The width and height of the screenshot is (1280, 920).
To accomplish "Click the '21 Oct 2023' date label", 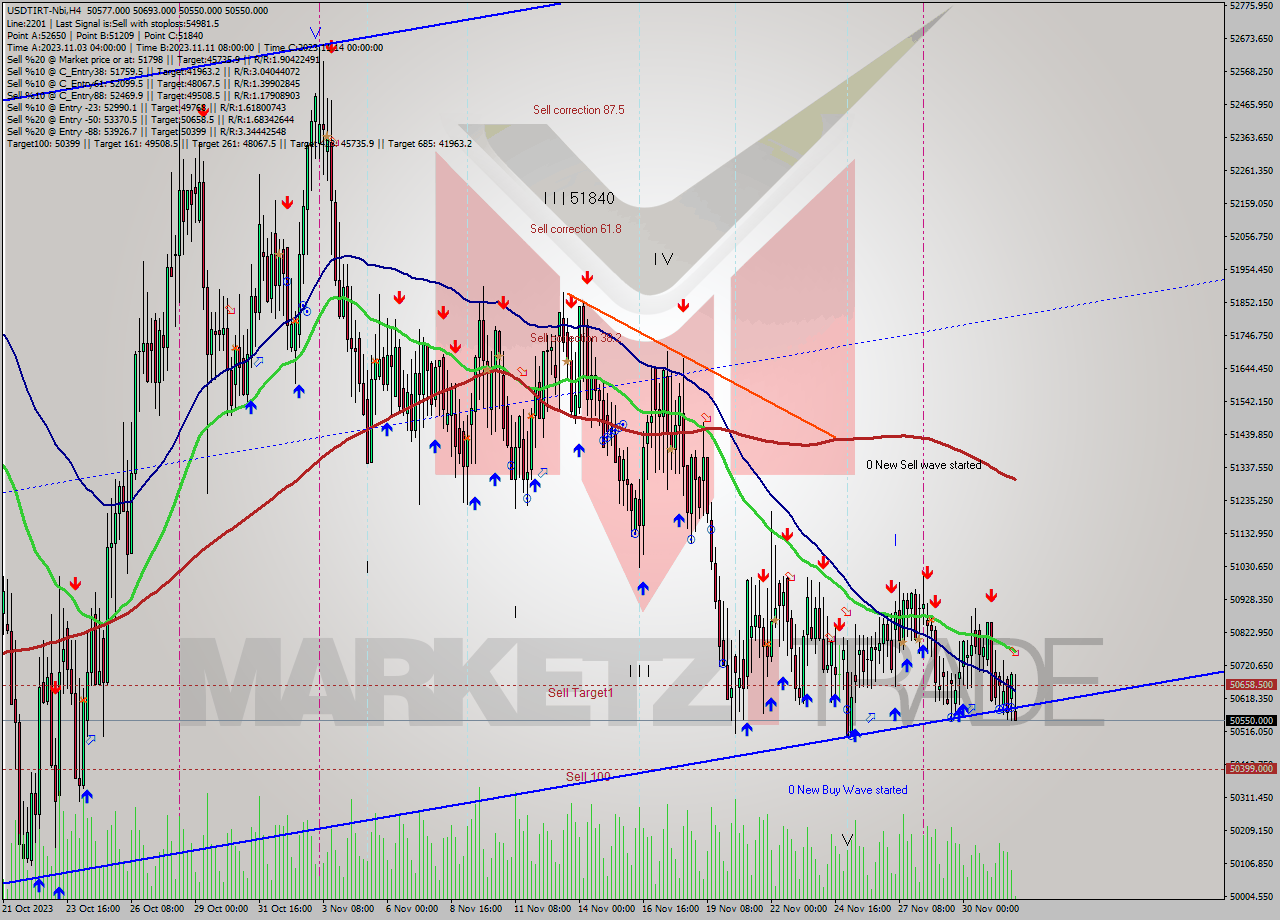I will [26, 909].
